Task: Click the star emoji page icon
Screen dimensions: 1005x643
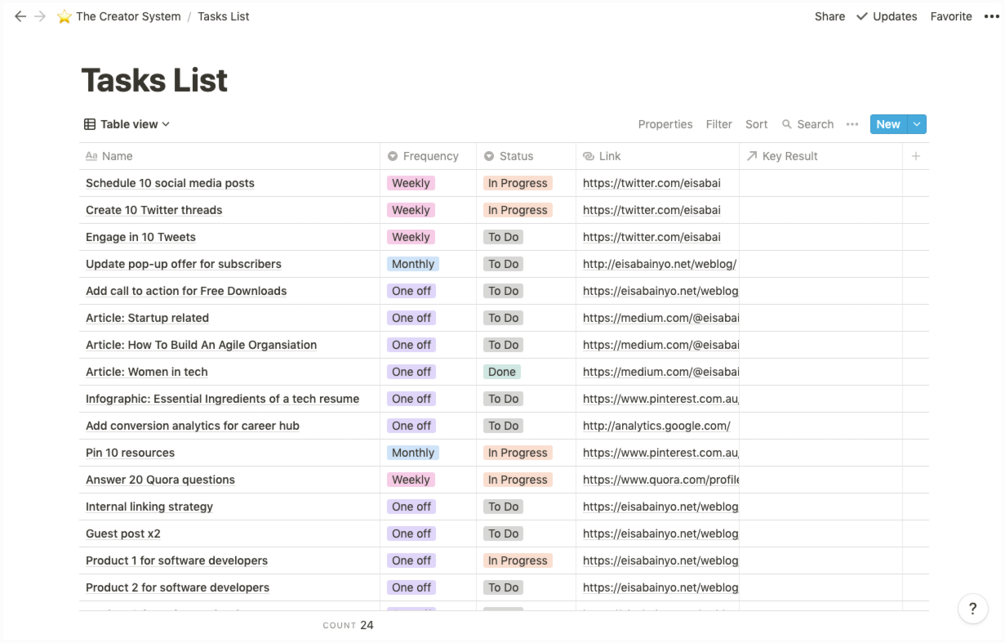Action: click(64, 17)
